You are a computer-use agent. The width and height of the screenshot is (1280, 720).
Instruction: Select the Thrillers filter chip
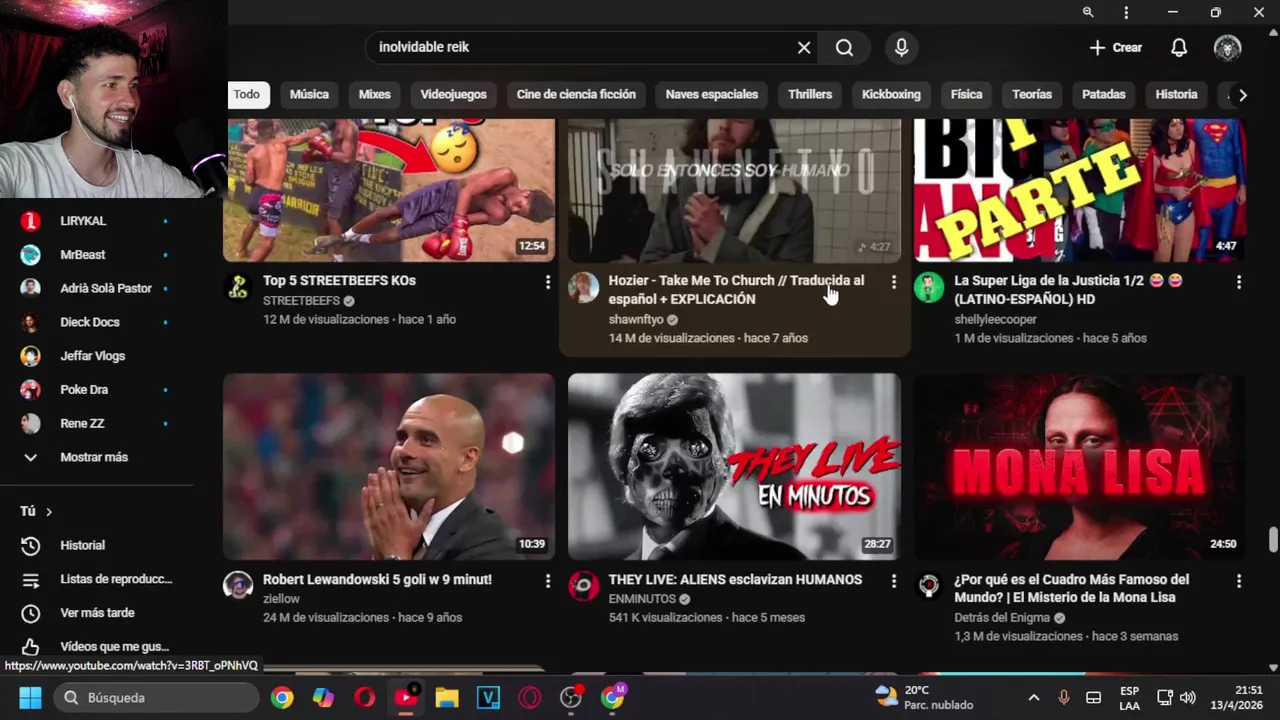coord(810,94)
